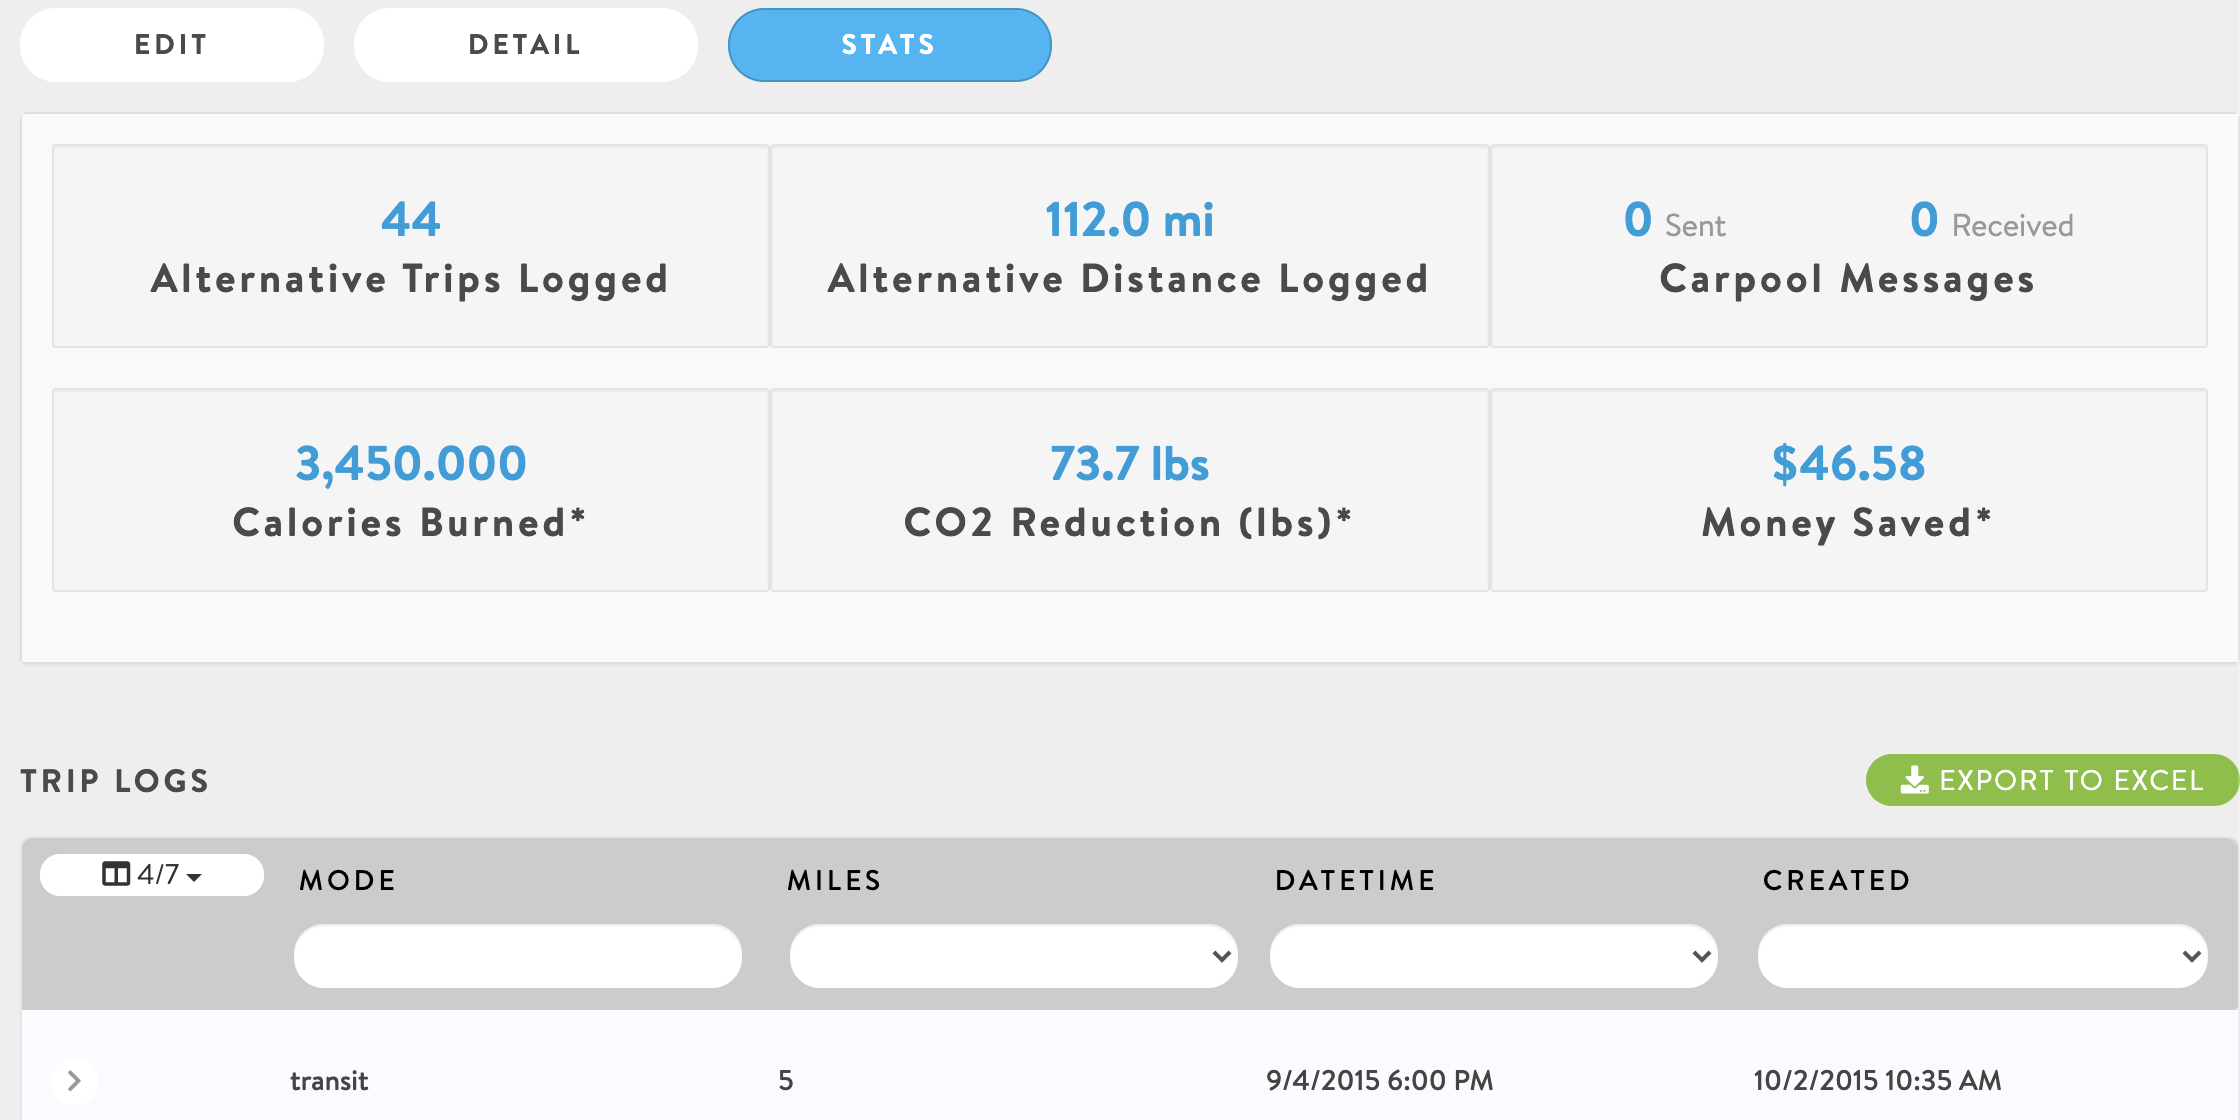The width and height of the screenshot is (2240, 1120).
Task: Click the MODE column header
Action: point(348,880)
